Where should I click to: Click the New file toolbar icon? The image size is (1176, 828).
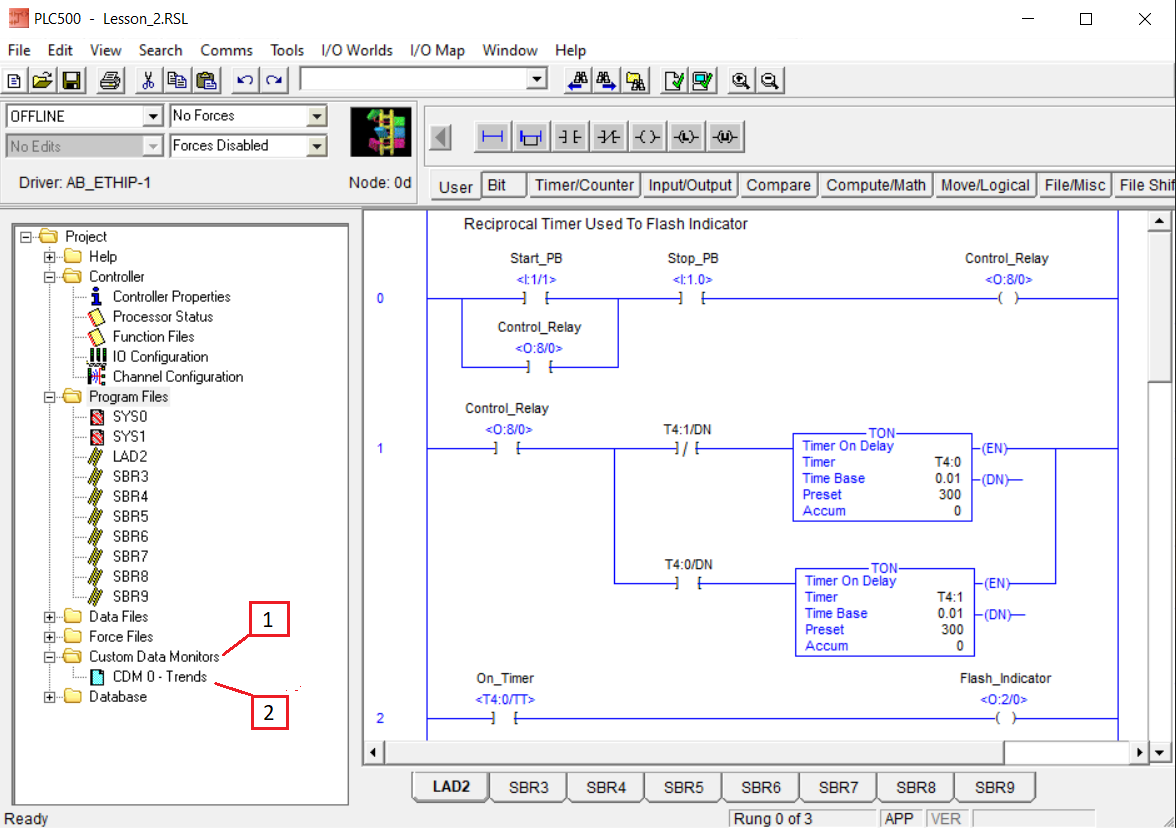(x=14, y=80)
